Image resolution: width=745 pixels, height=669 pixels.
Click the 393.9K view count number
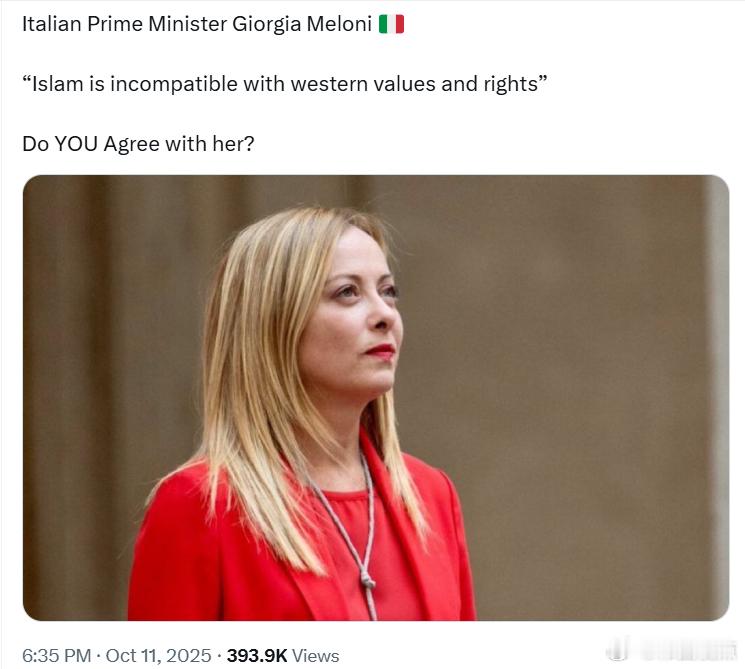[257, 656]
